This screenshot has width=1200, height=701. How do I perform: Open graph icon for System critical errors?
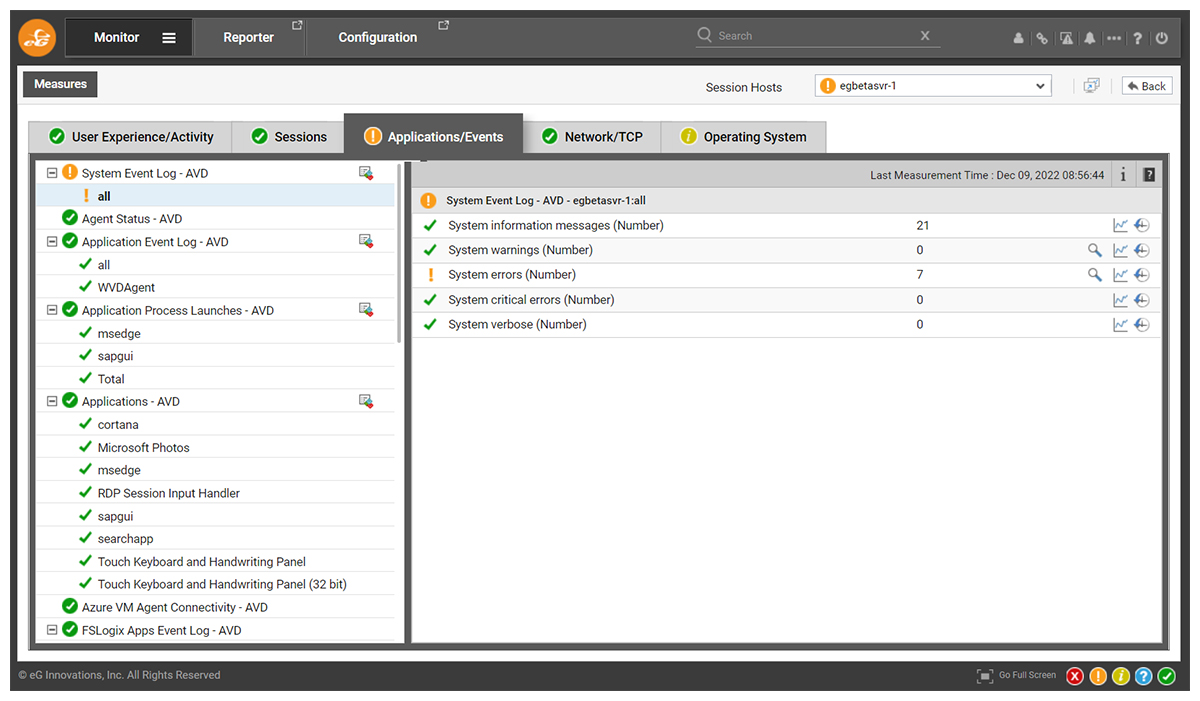pyautogui.click(x=1121, y=300)
